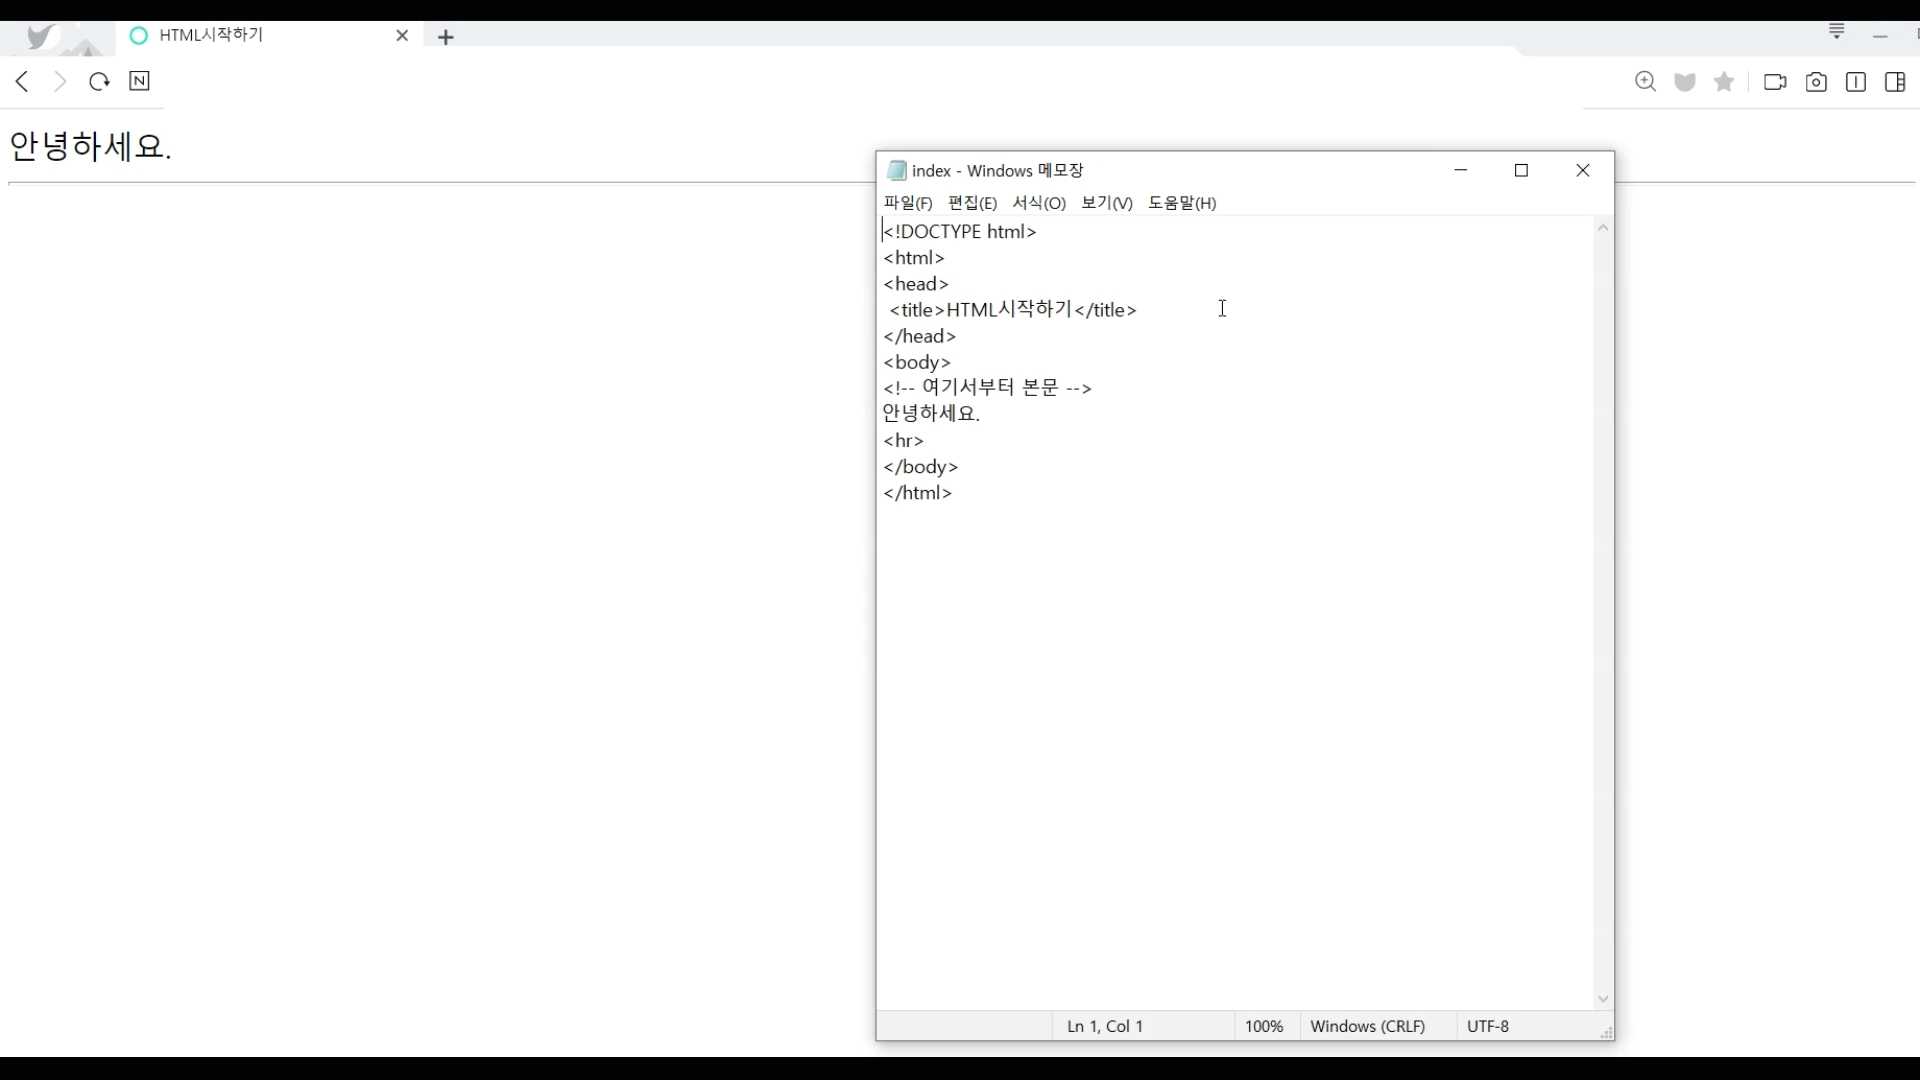Viewport: 1920px width, 1080px height.
Task: Click the browser back arrow
Action: pyautogui.click(x=22, y=82)
